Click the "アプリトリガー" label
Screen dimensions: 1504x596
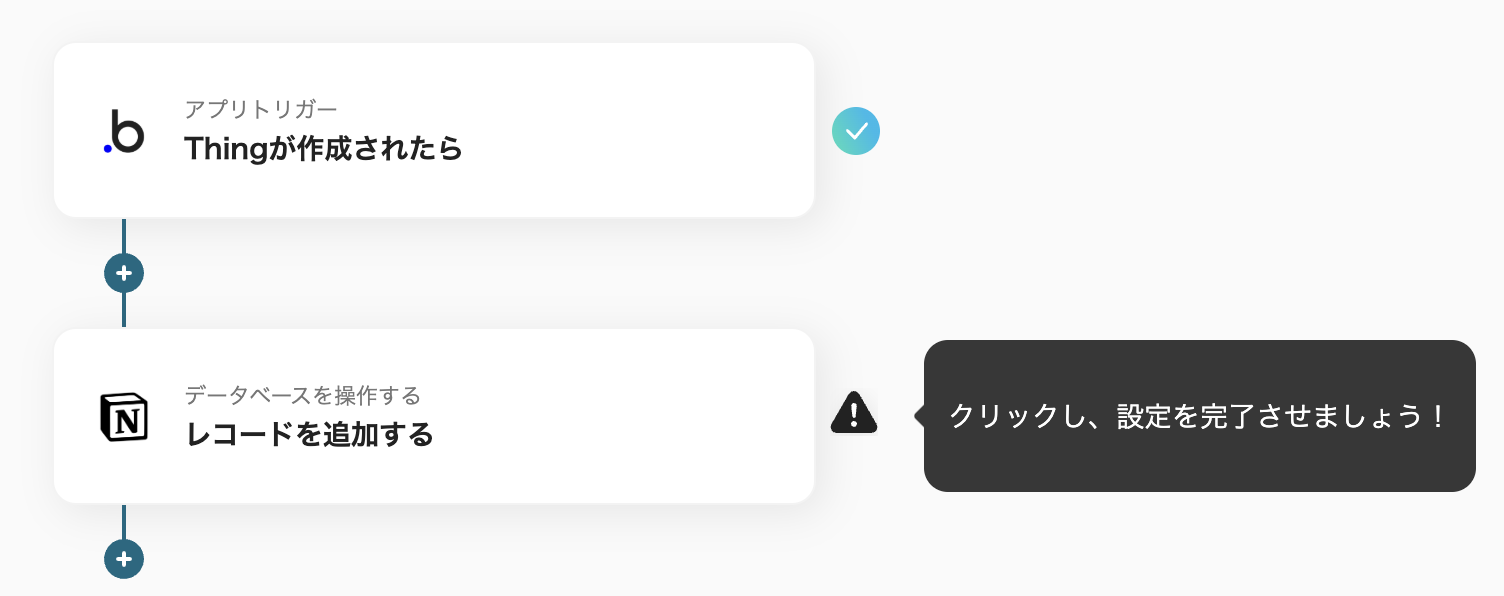tap(261, 109)
